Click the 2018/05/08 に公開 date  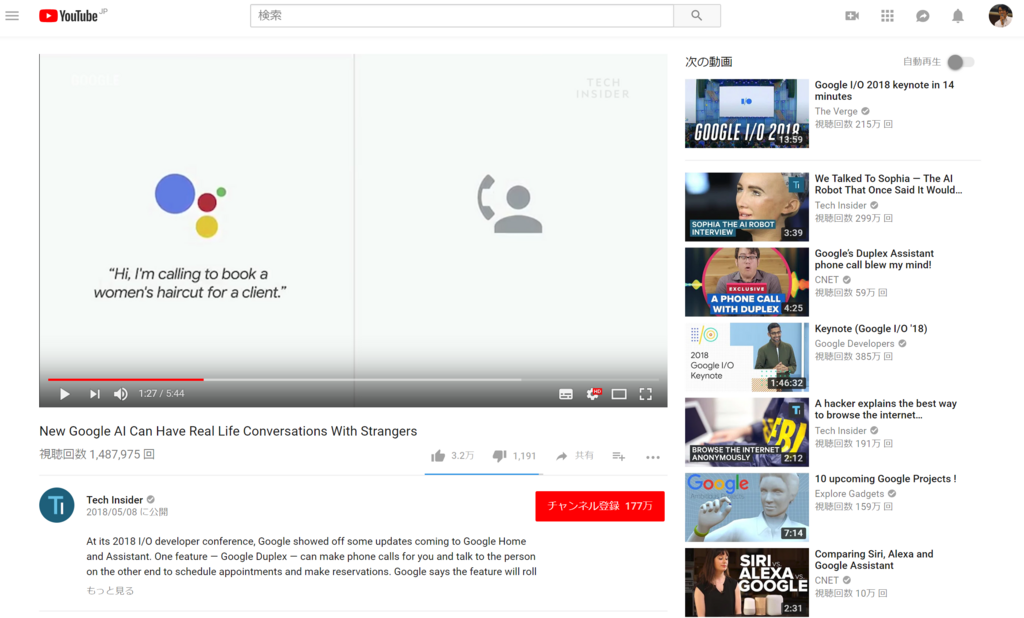[127, 512]
